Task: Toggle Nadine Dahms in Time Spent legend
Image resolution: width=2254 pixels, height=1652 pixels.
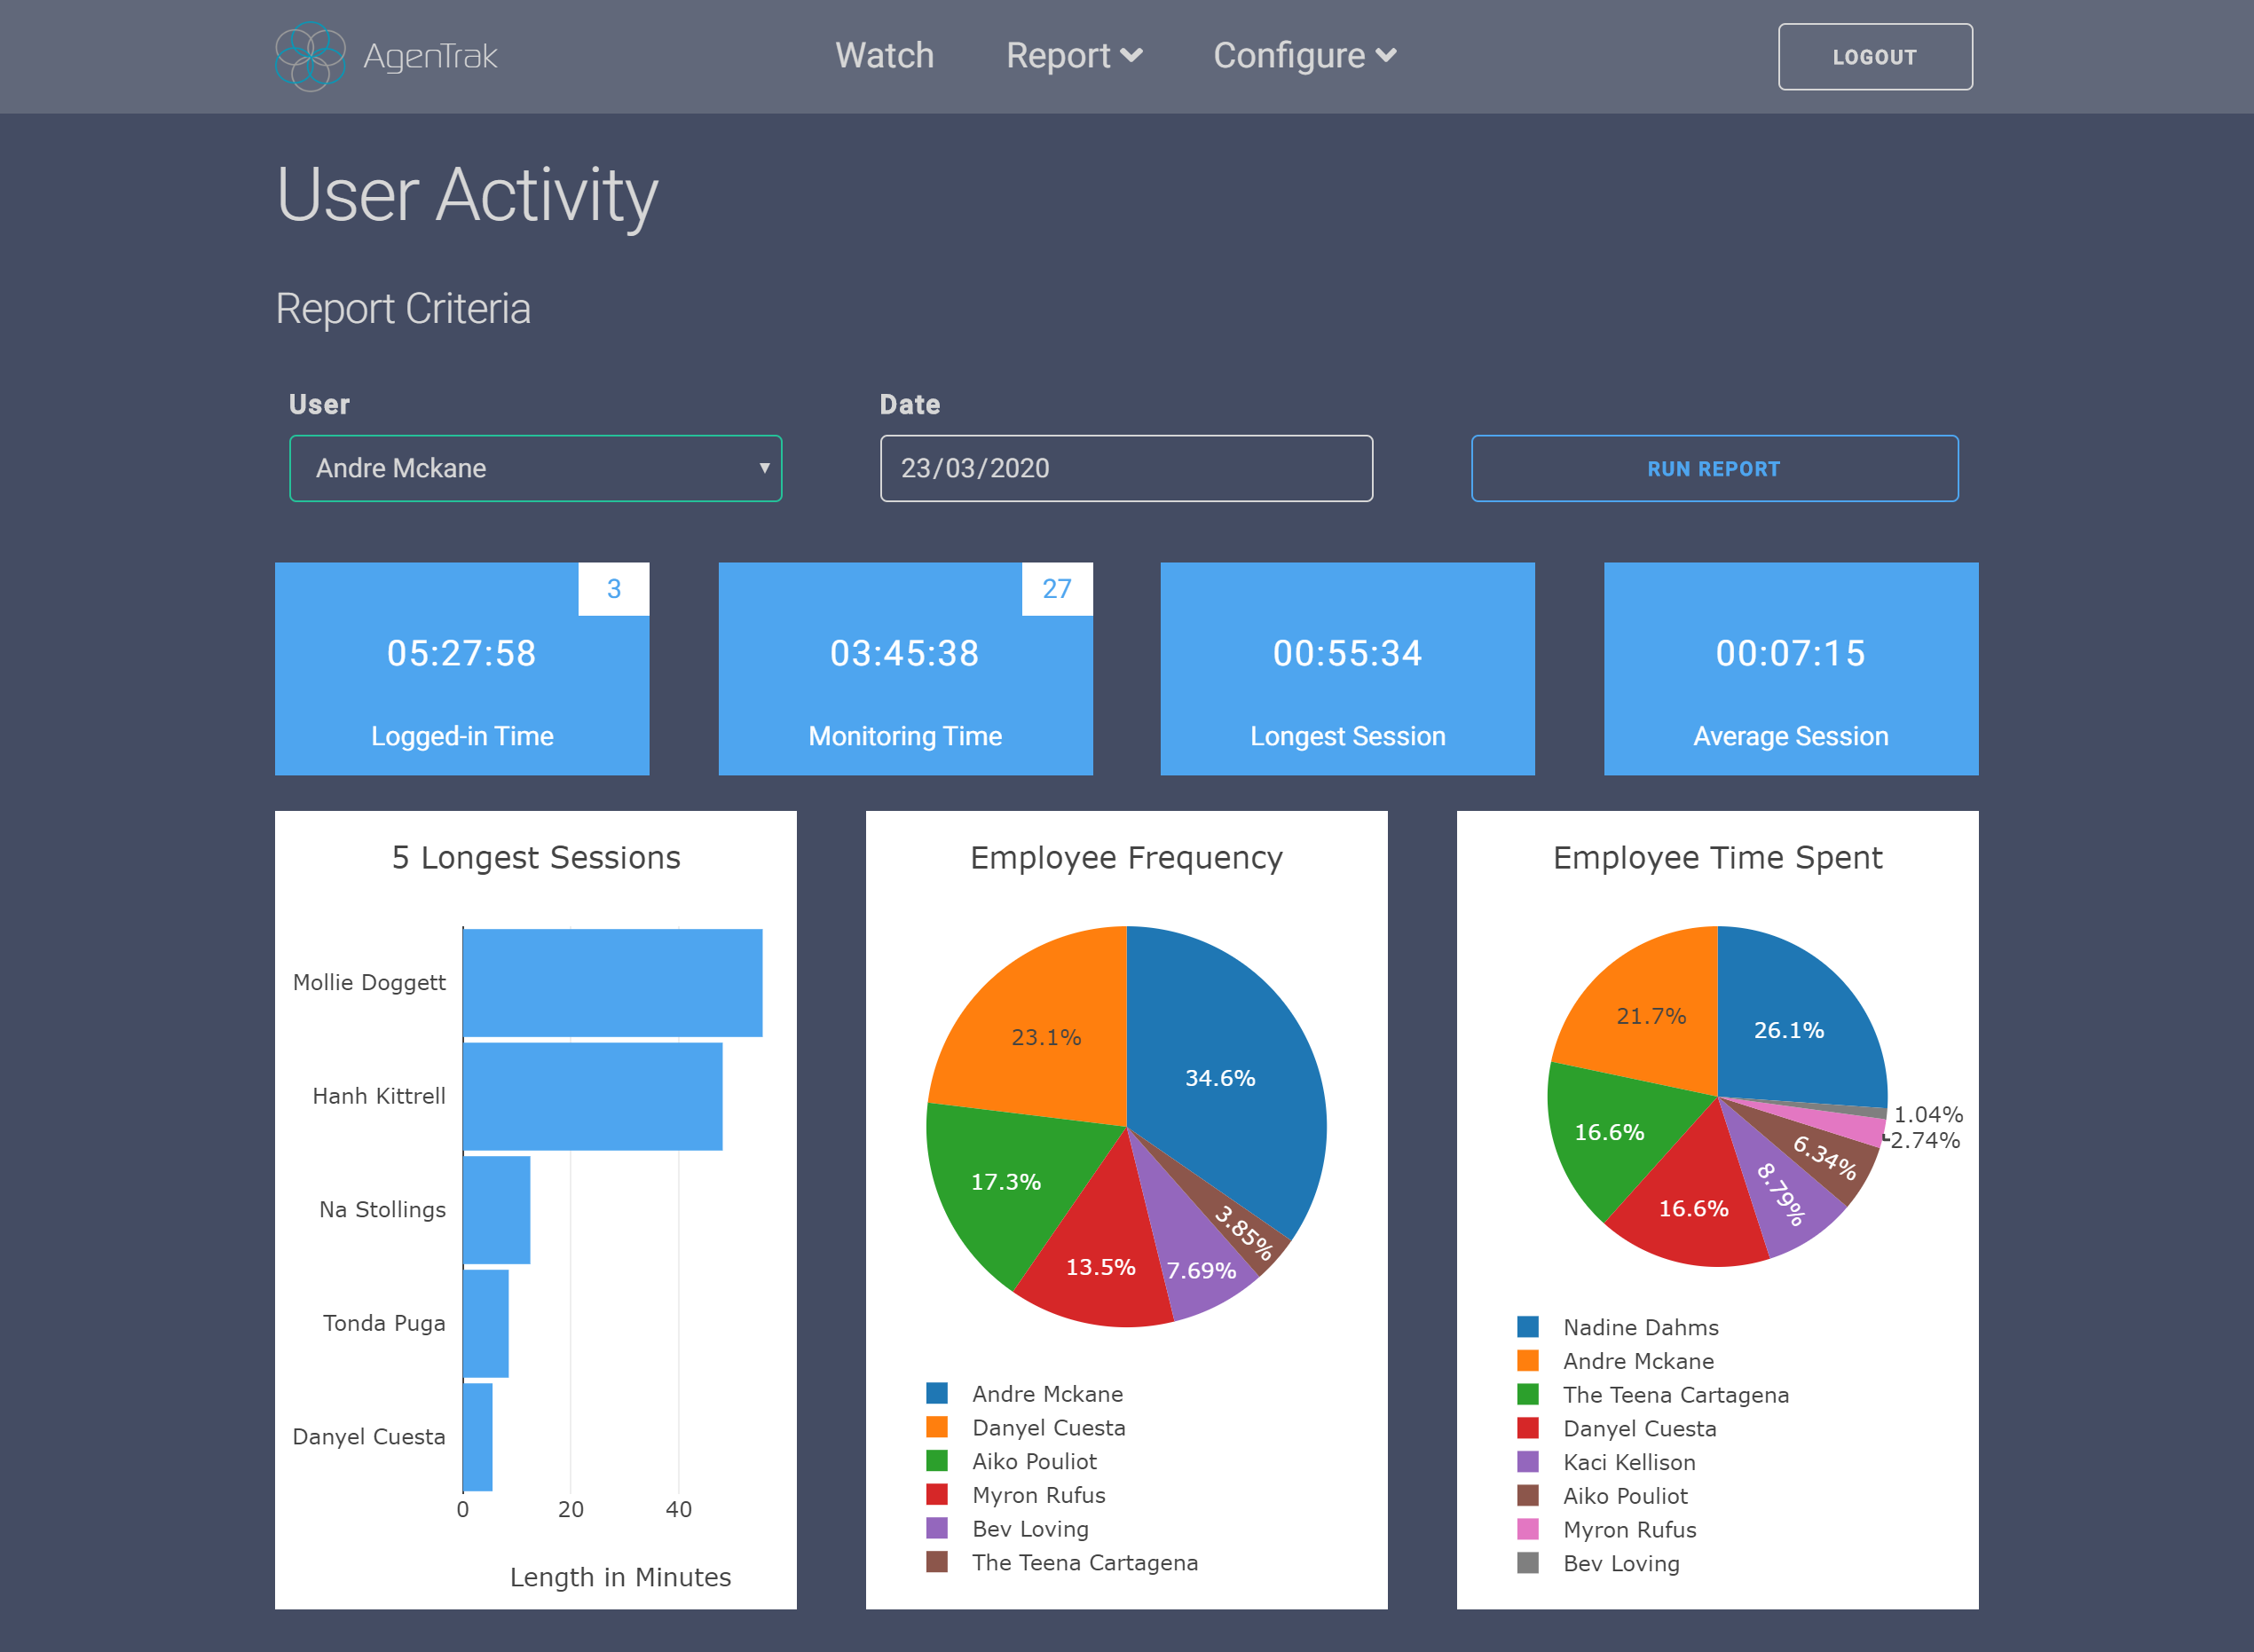Action: click(1640, 1327)
